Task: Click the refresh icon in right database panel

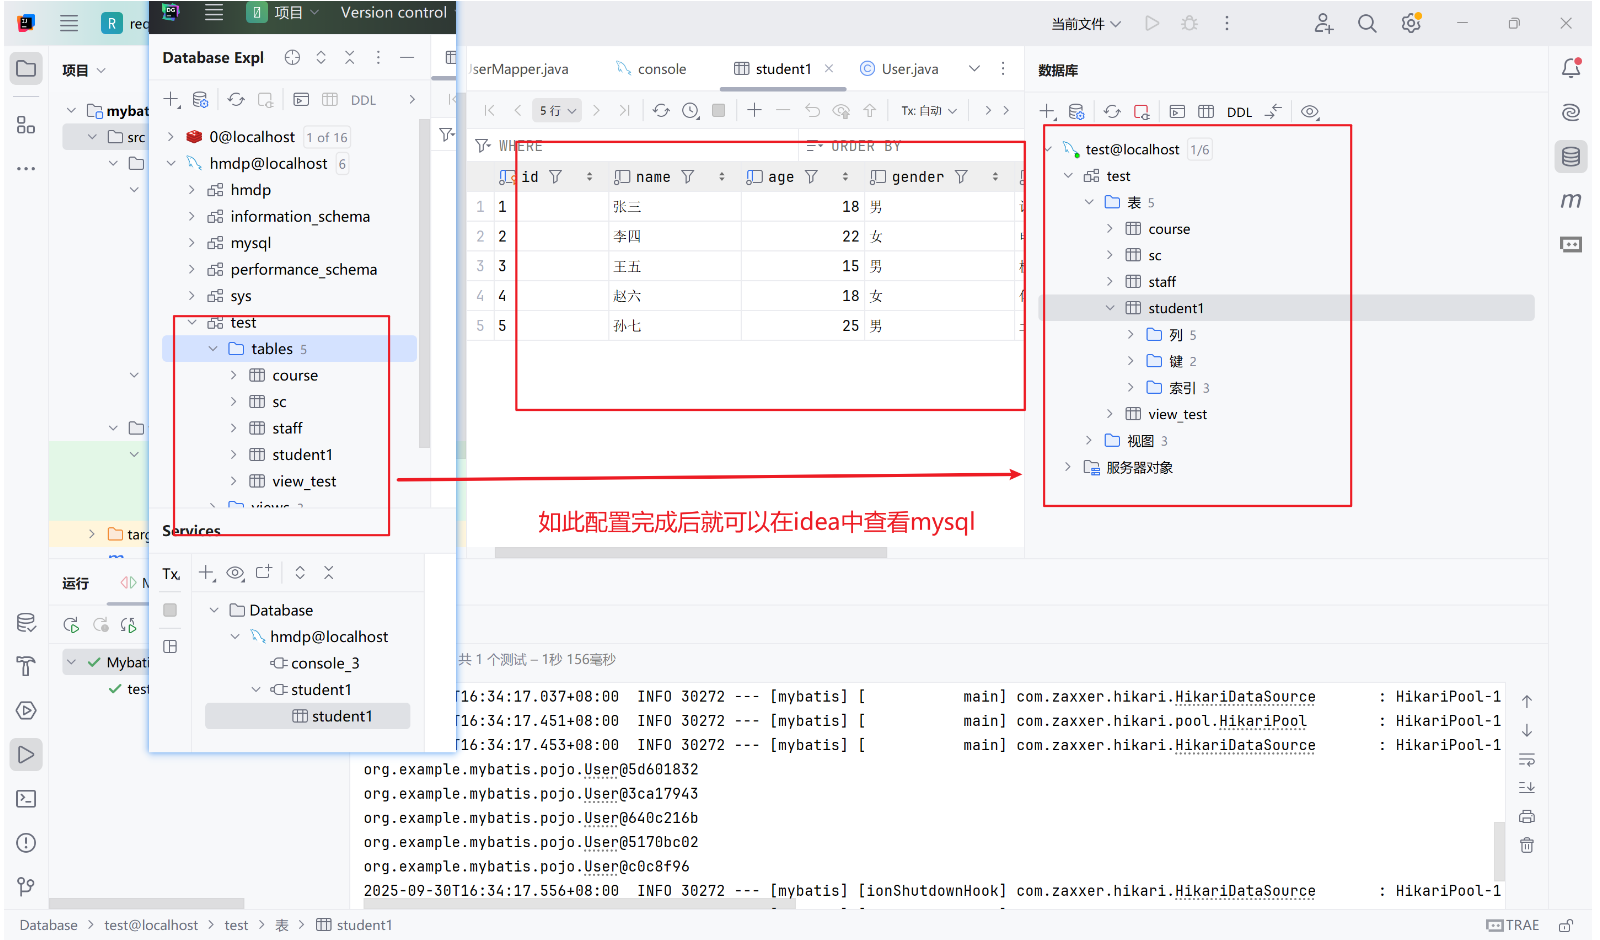Action: [x=1112, y=112]
